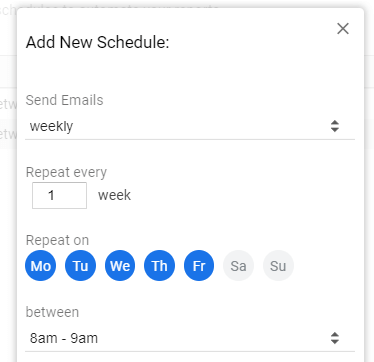The height and width of the screenshot is (362, 374).
Task: Close the Add New Schedule dialog
Action: click(x=343, y=29)
